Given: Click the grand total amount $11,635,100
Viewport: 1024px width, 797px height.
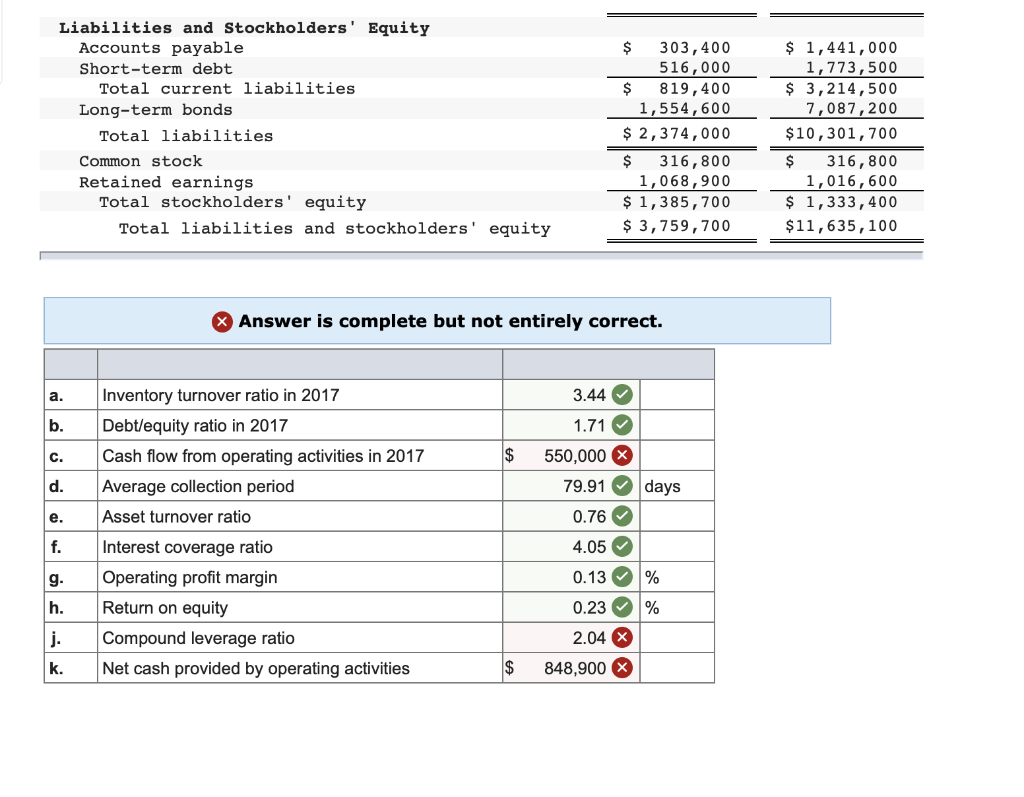Looking at the screenshot, I should click(841, 226).
